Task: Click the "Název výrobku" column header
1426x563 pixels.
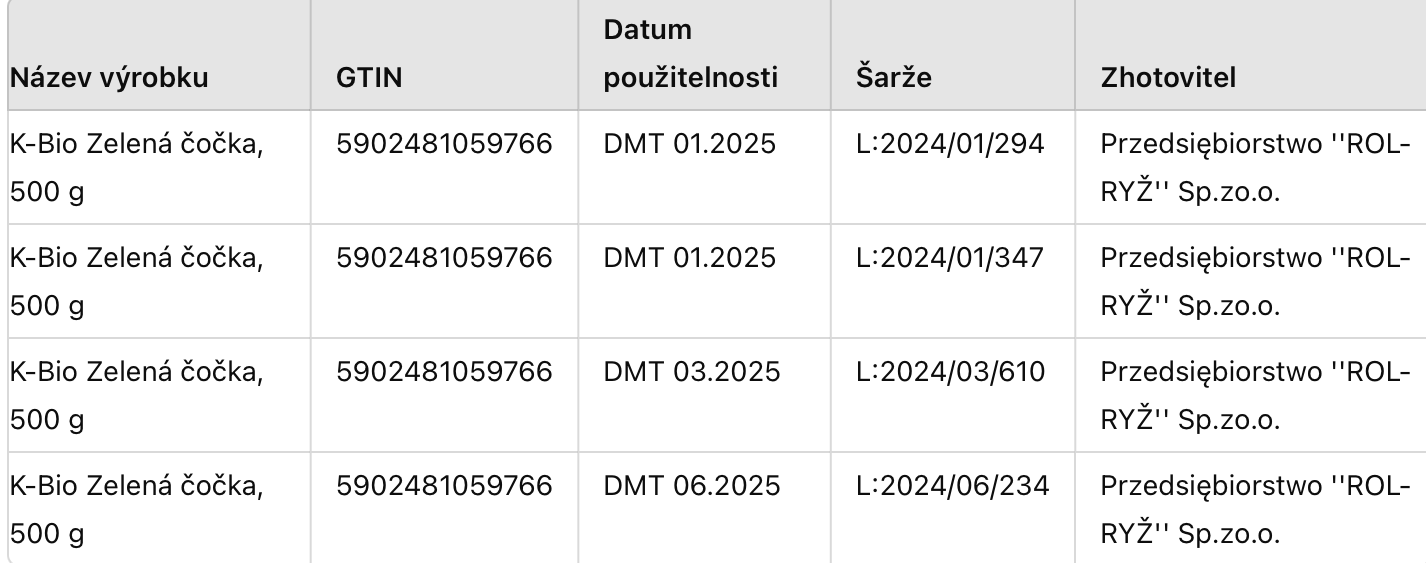Action: click(110, 78)
